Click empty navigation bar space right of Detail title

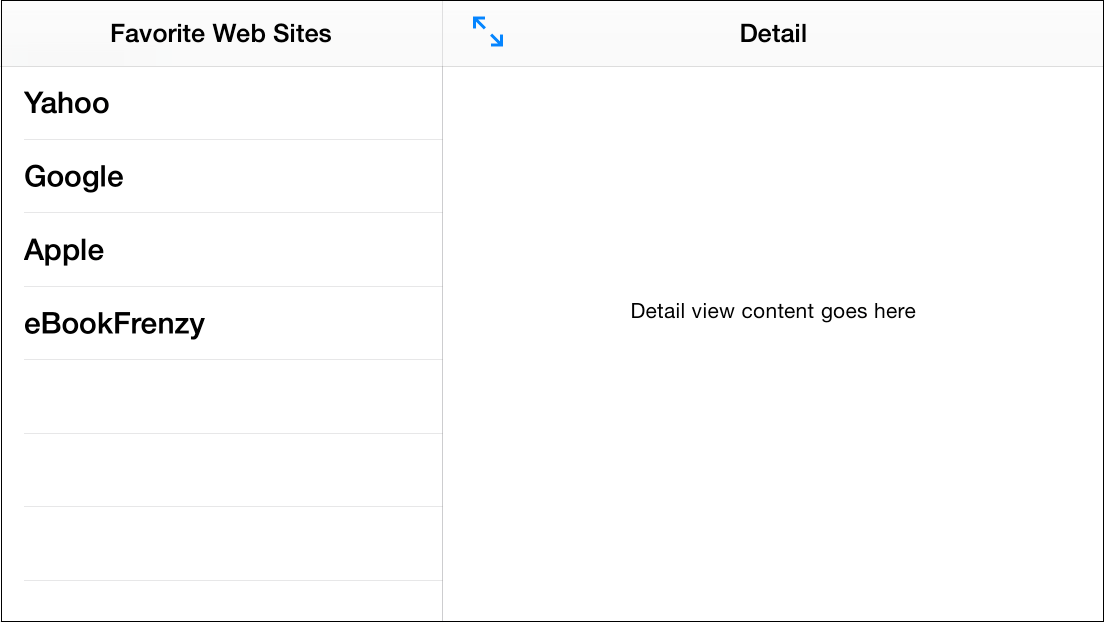point(950,33)
